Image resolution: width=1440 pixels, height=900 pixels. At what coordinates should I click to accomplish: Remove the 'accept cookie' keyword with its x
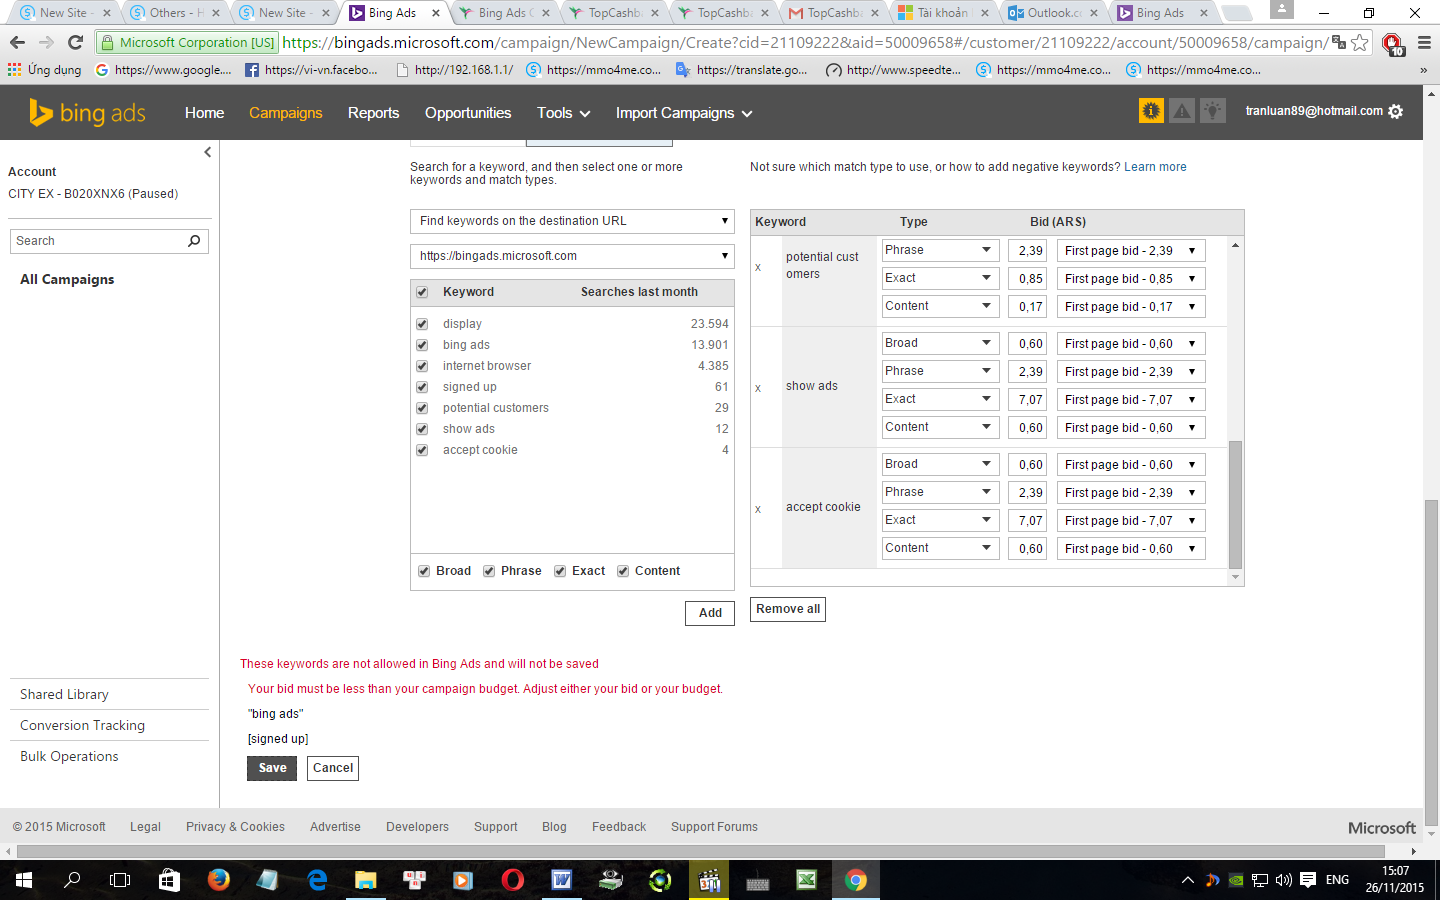point(758,509)
